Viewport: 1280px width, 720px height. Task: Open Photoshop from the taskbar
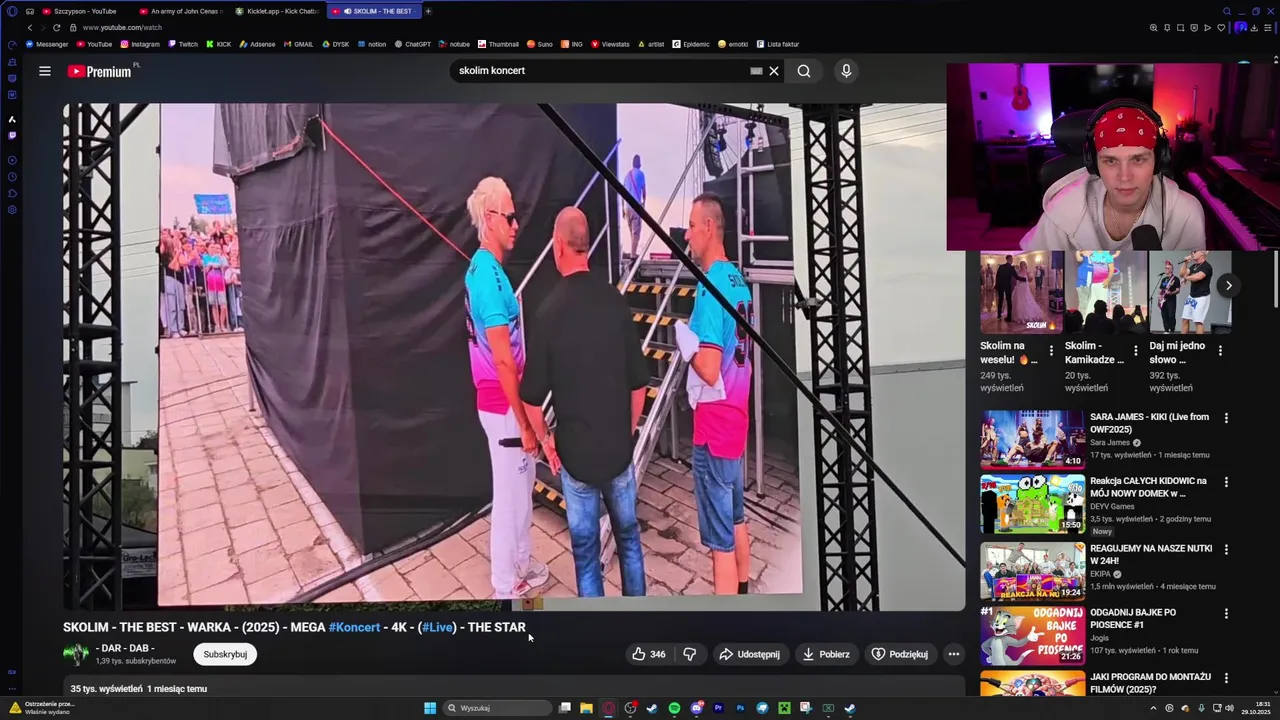[740, 708]
